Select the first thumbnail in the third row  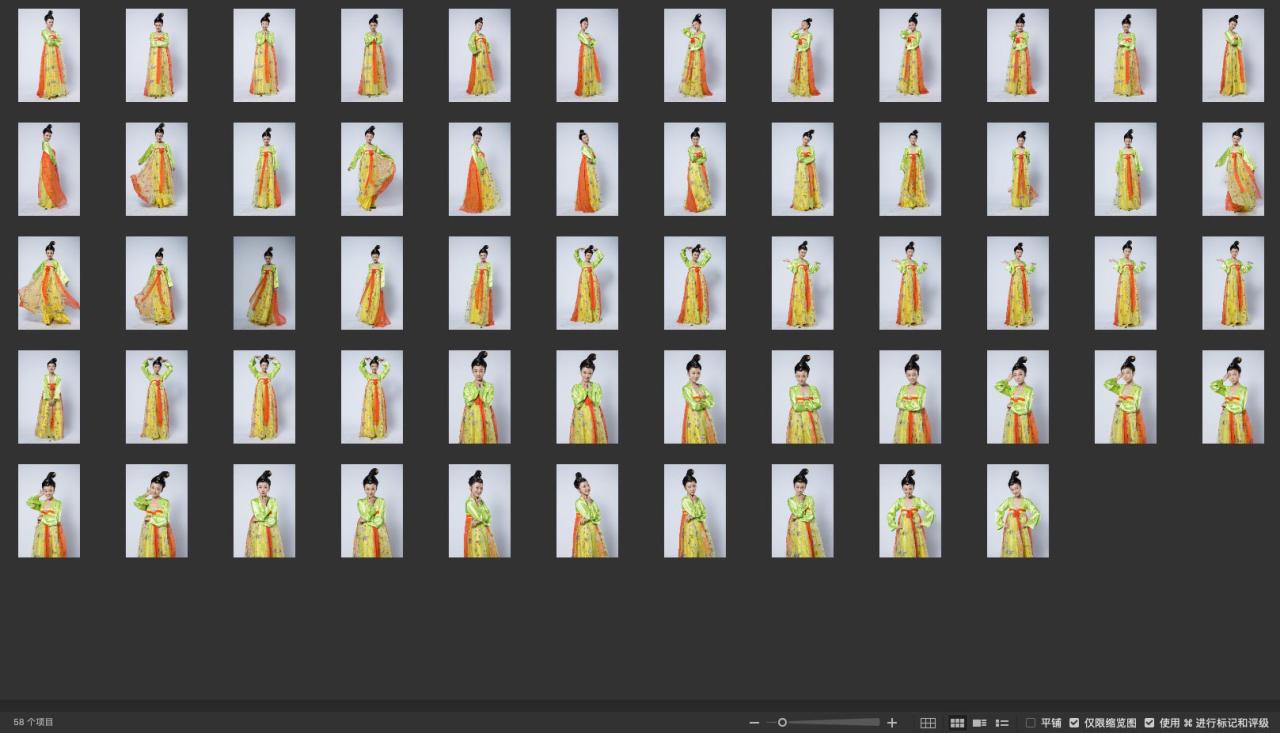click(49, 283)
